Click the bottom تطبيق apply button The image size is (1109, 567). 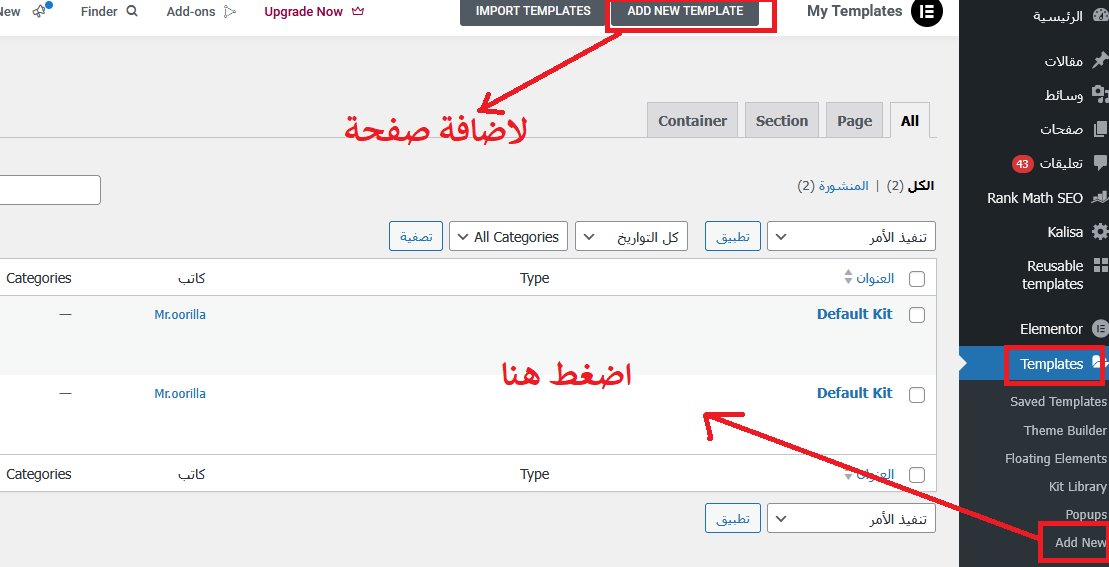pyautogui.click(x=733, y=518)
